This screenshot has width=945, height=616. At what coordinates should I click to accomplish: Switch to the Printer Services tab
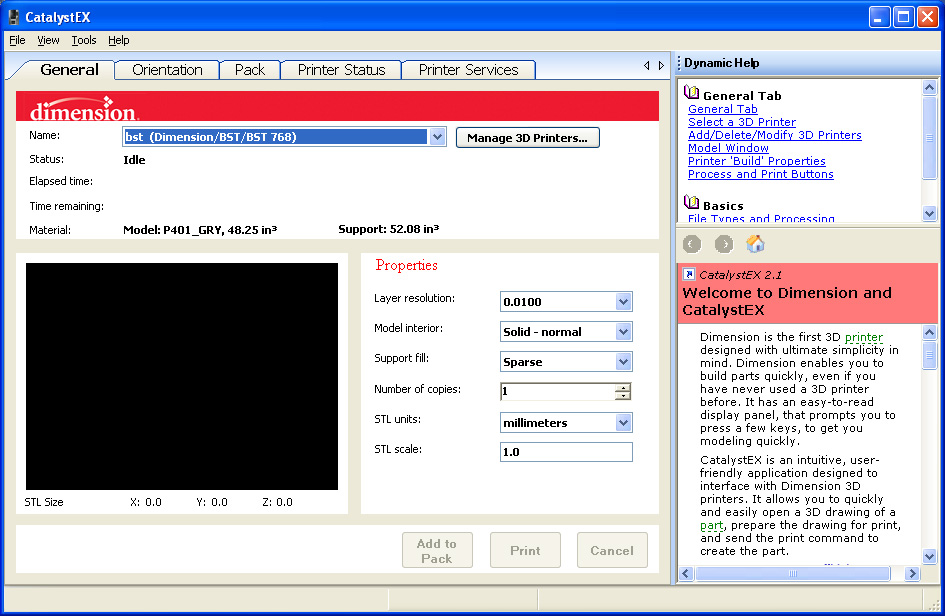[x=468, y=70]
